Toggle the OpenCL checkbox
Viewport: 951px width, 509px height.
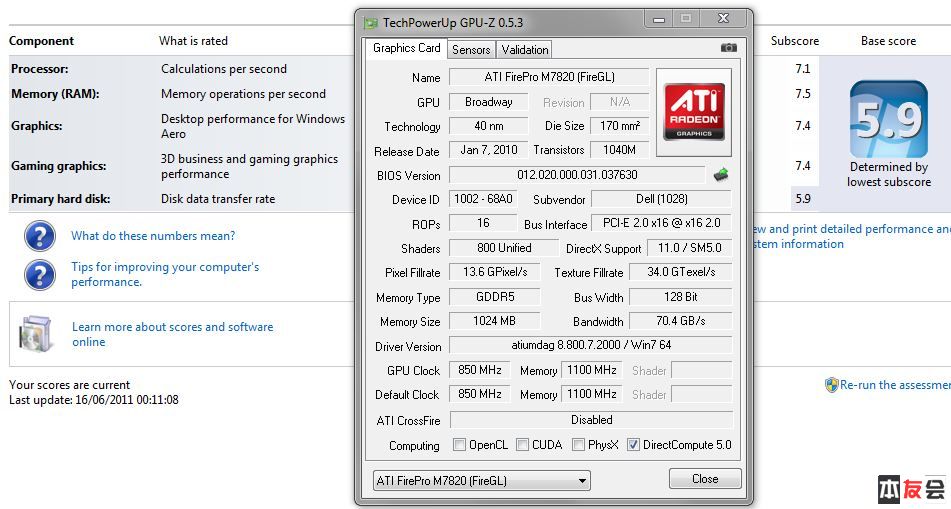point(459,445)
